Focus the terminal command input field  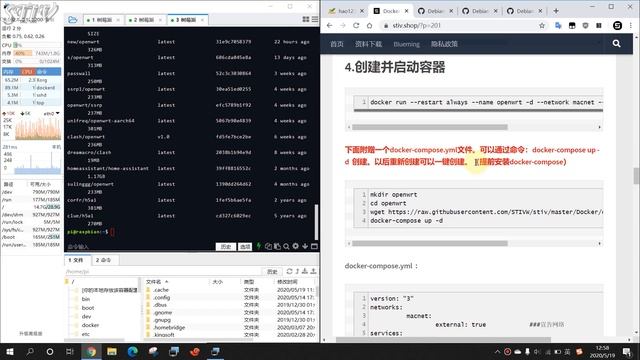pos(140,247)
